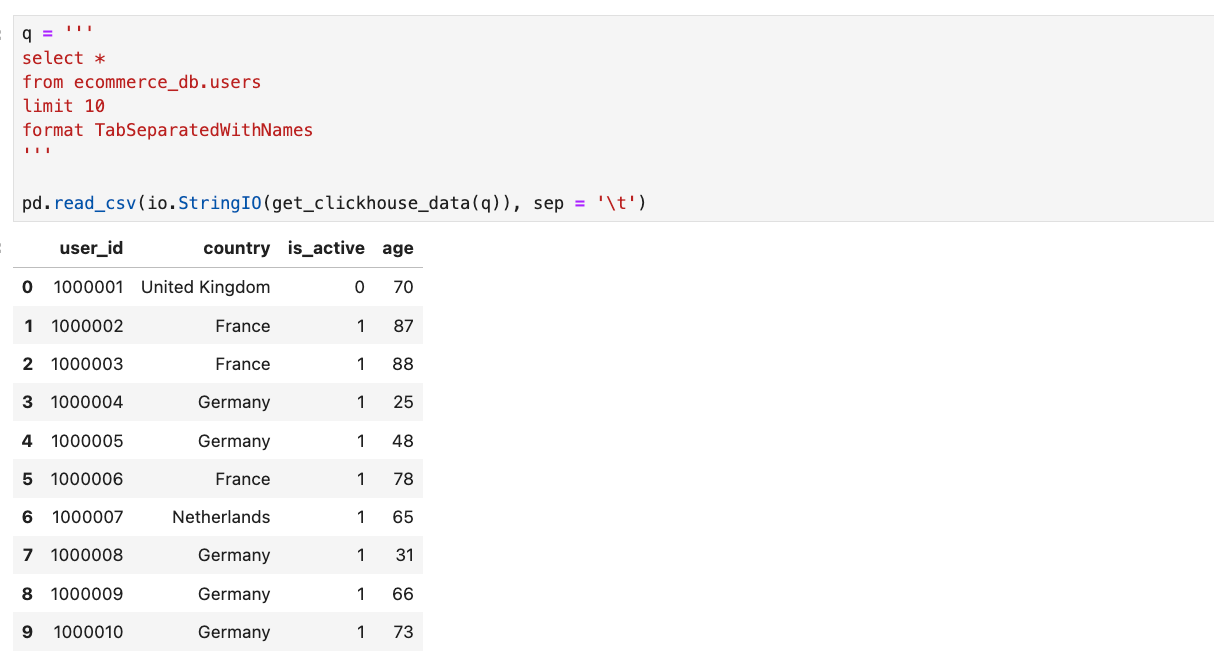Viewport: 1214px width, 664px height.
Task: Click row index 9 label
Action: (x=27, y=632)
